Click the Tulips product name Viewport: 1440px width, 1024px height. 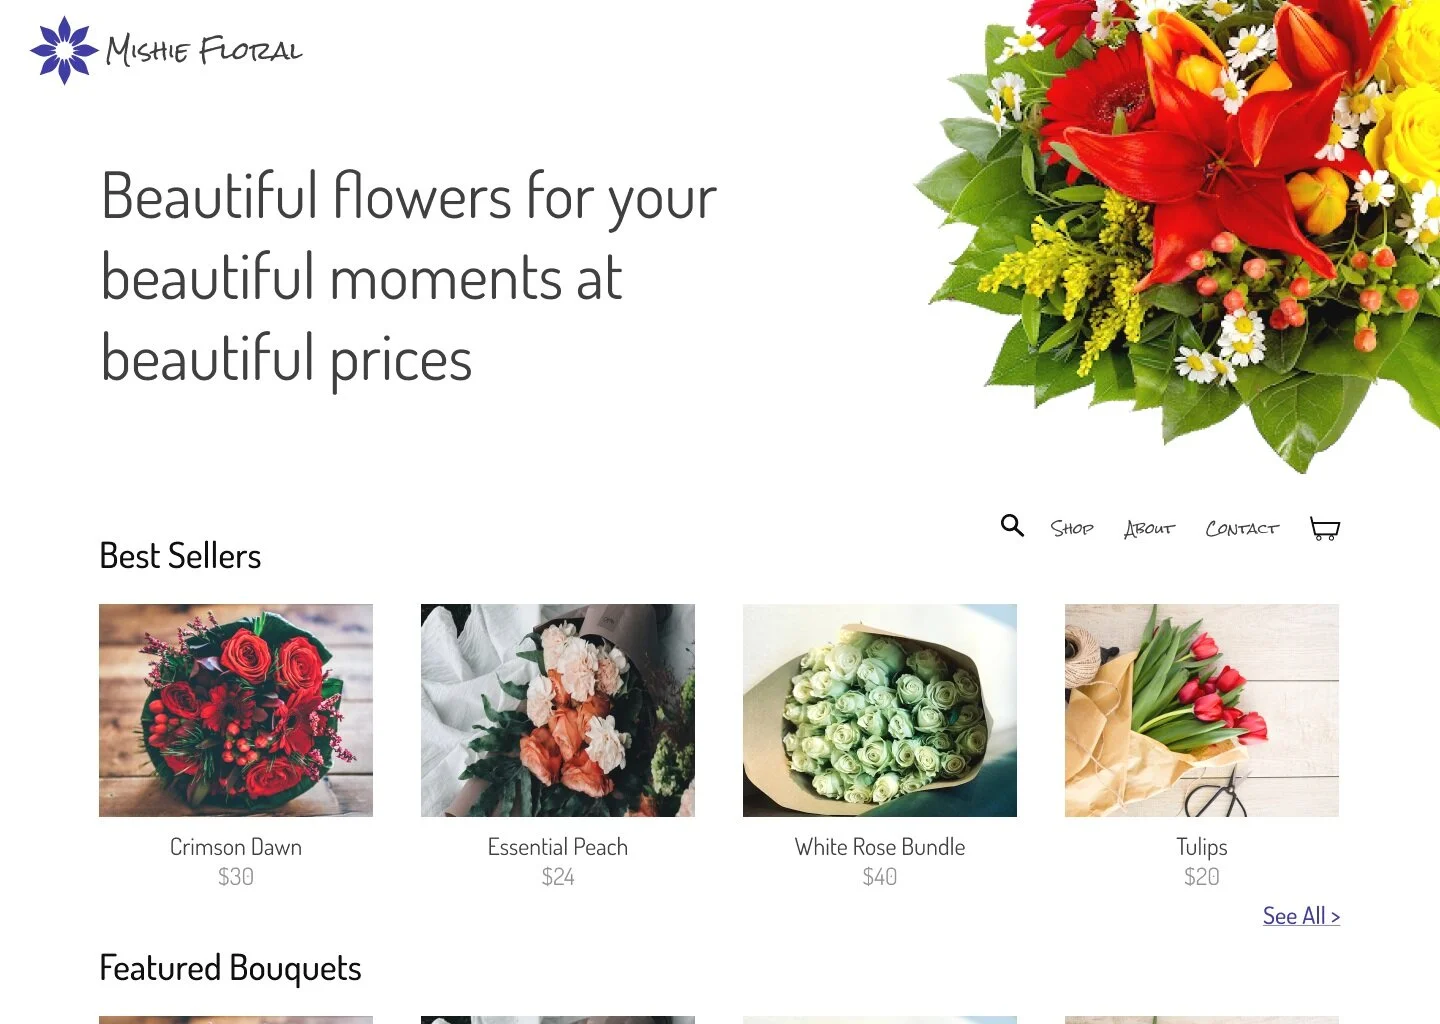click(x=1202, y=847)
